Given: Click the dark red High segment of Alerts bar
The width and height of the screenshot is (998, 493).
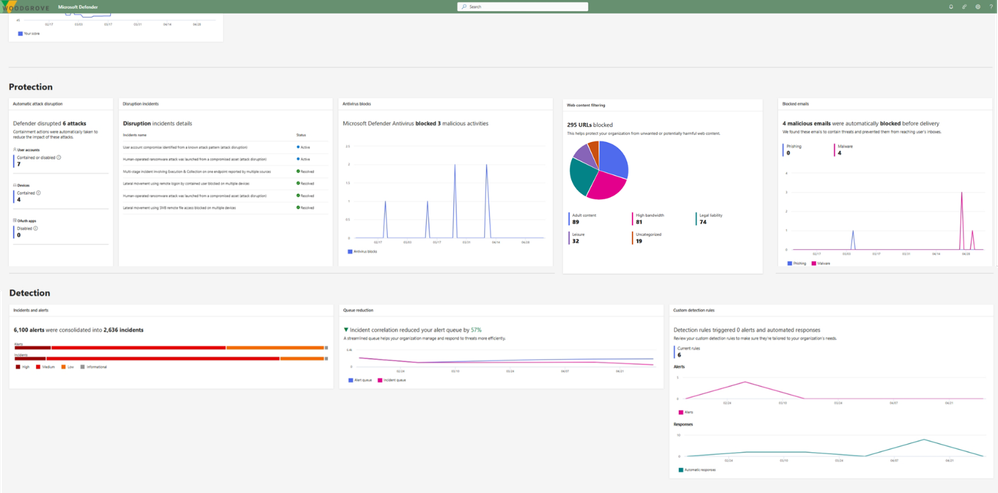Looking at the screenshot, I should (x=32, y=348).
